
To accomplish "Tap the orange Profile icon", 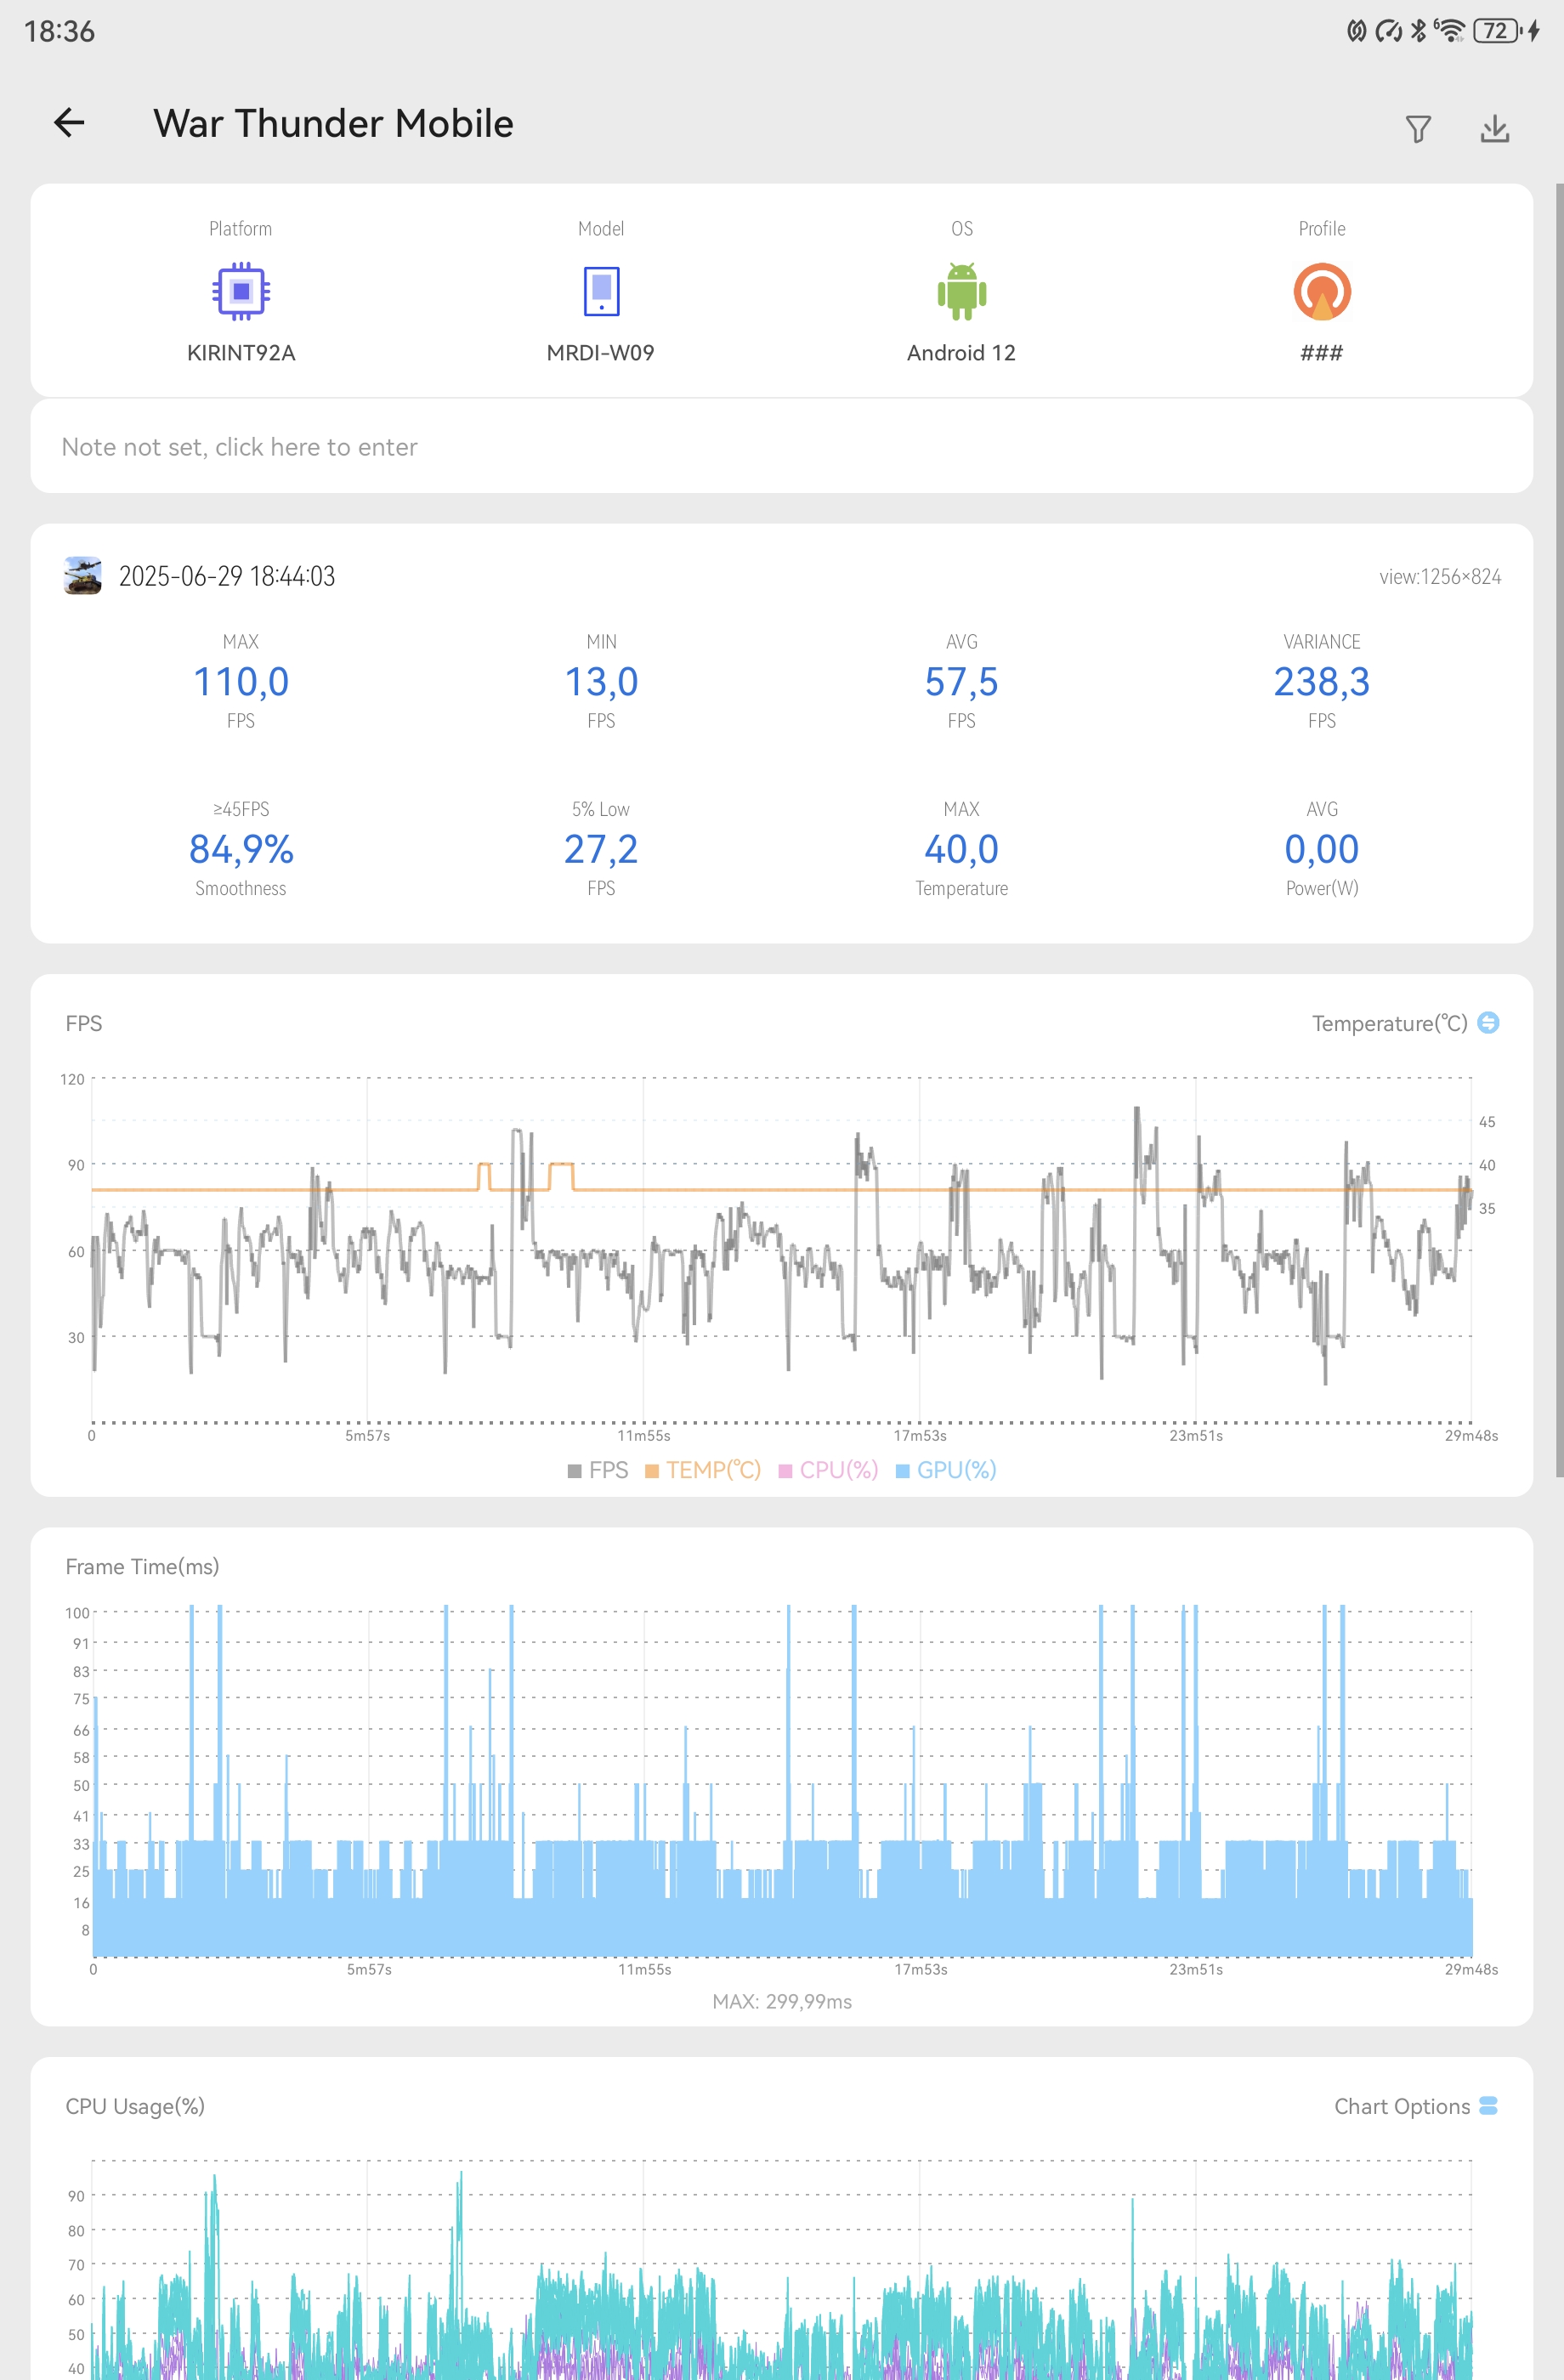I will (x=1322, y=291).
